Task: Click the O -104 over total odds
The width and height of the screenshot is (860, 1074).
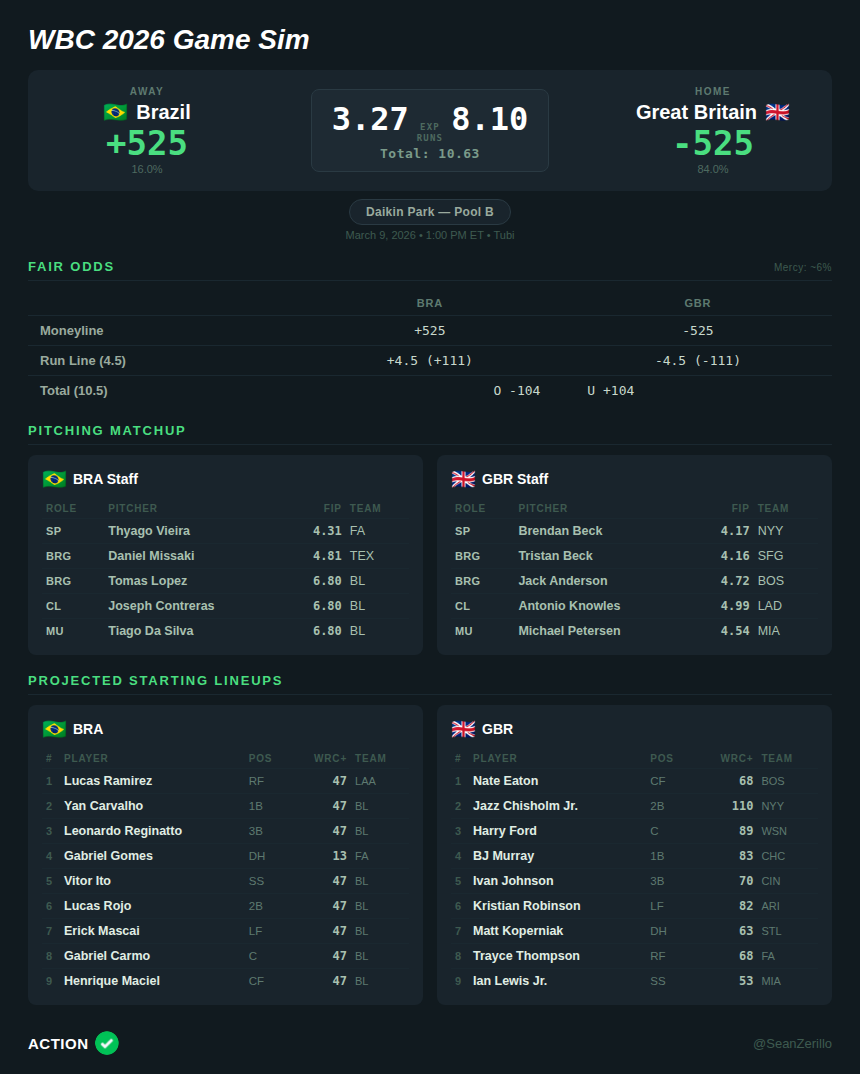Action: [x=517, y=390]
